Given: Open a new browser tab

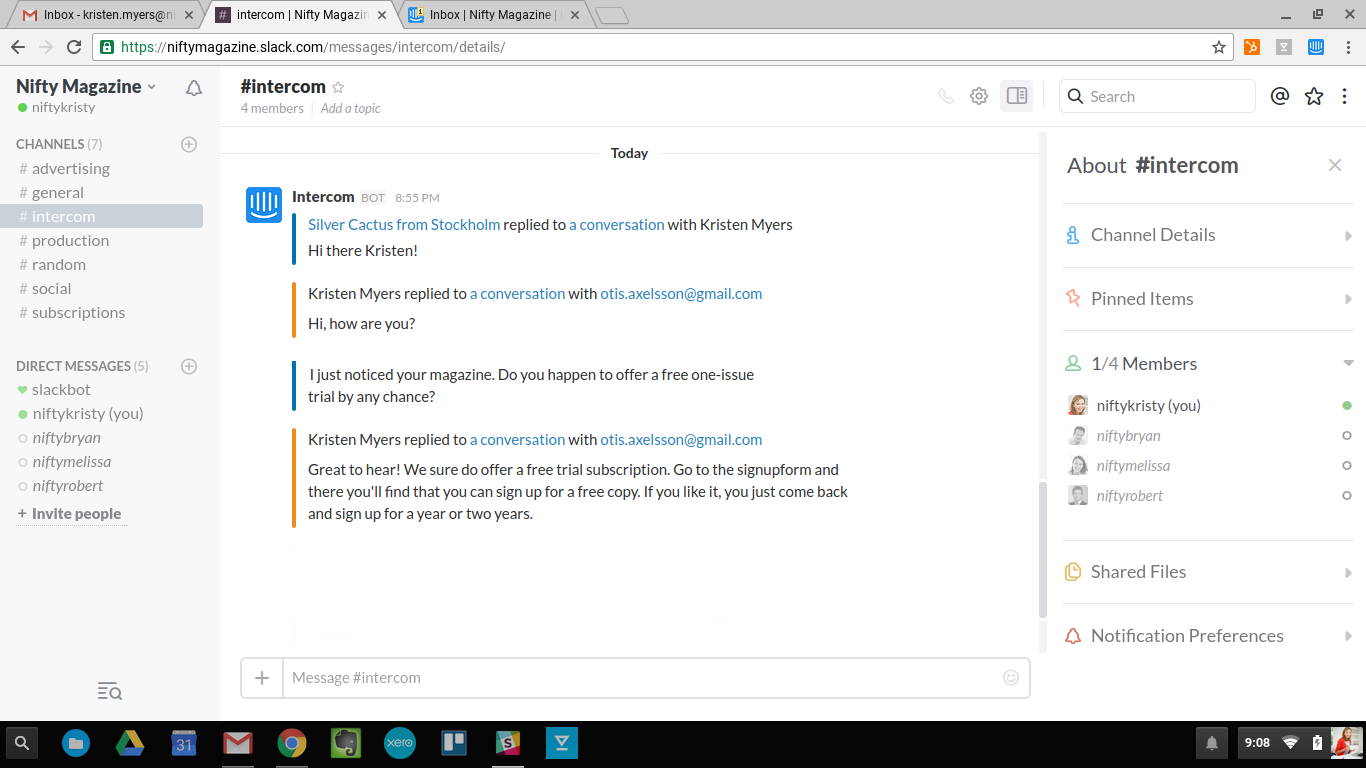Looking at the screenshot, I should (x=611, y=15).
